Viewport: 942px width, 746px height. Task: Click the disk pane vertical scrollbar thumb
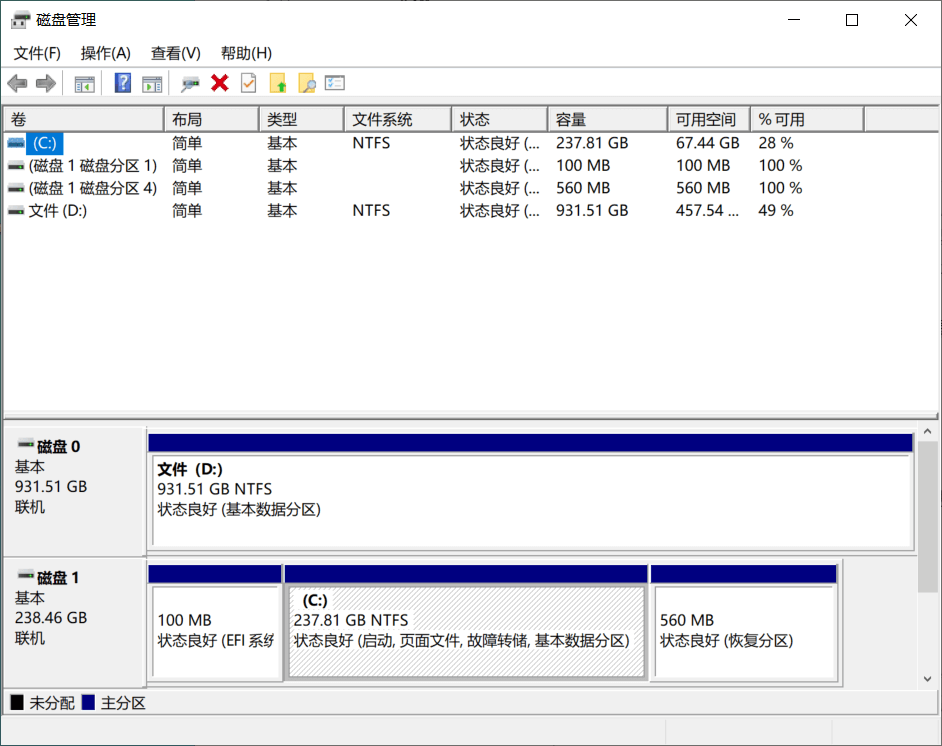point(928,517)
